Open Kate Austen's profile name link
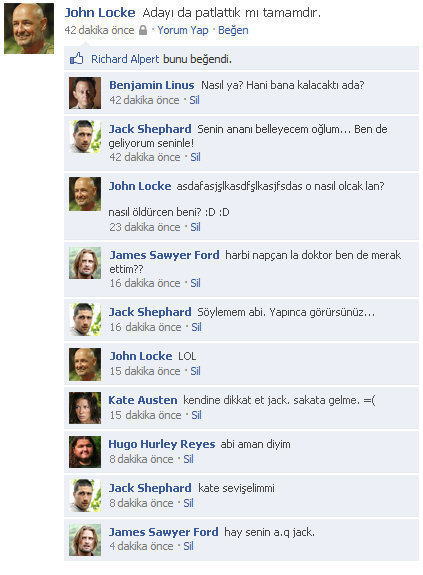 coord(143,400)
